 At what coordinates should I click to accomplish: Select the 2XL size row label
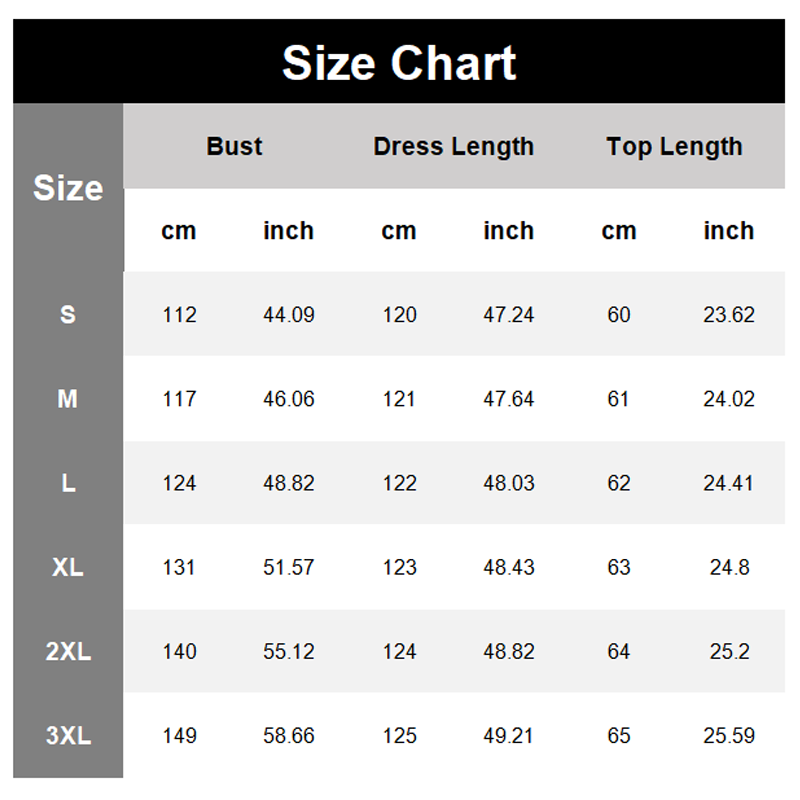(x=68, y=651)
